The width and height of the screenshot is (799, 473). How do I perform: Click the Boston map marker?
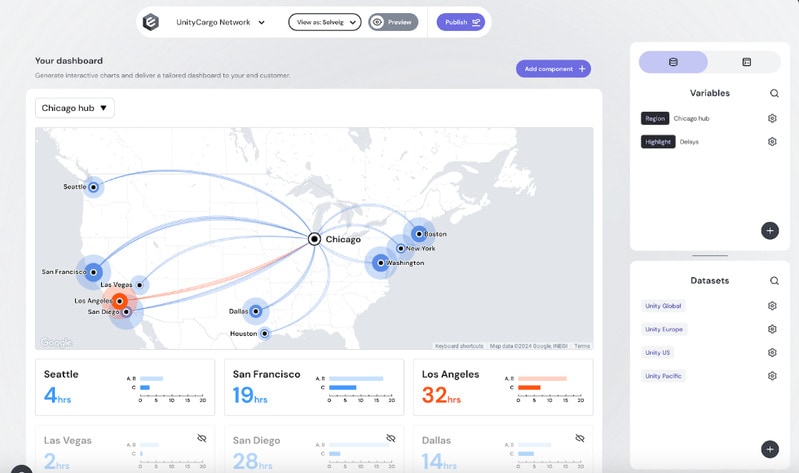419,234
